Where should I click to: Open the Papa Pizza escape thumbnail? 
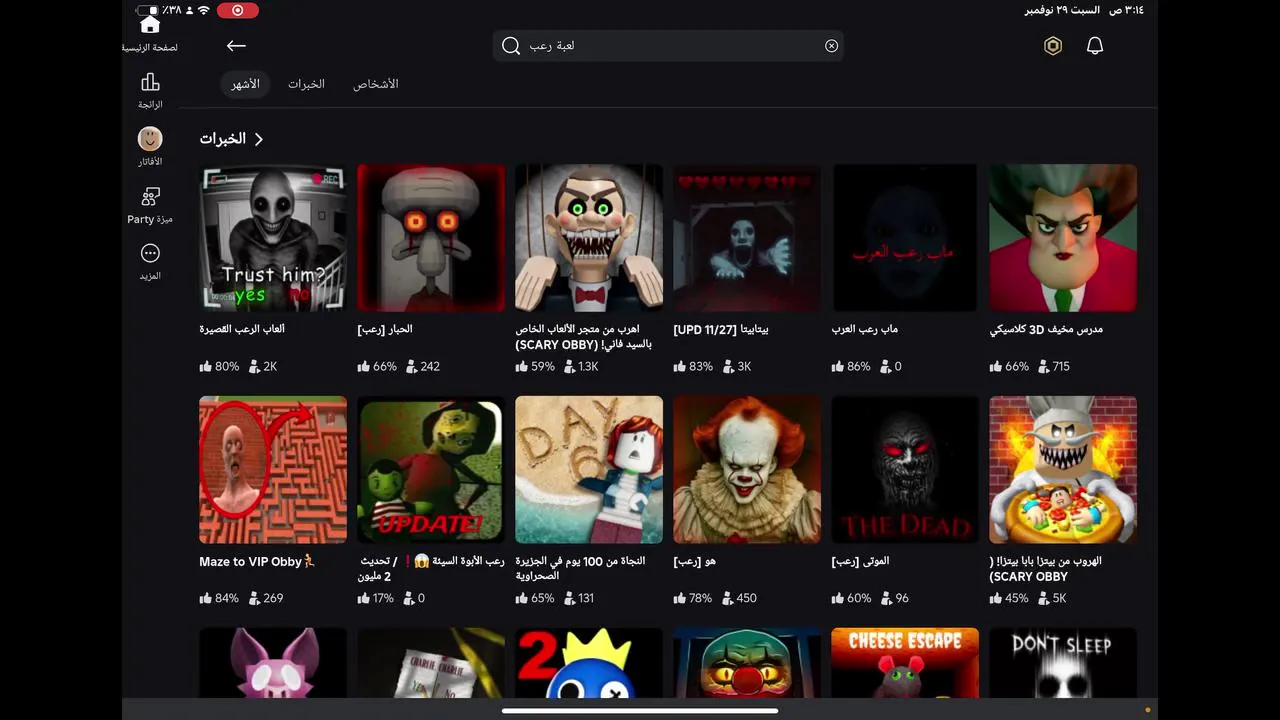point(1063,470)
